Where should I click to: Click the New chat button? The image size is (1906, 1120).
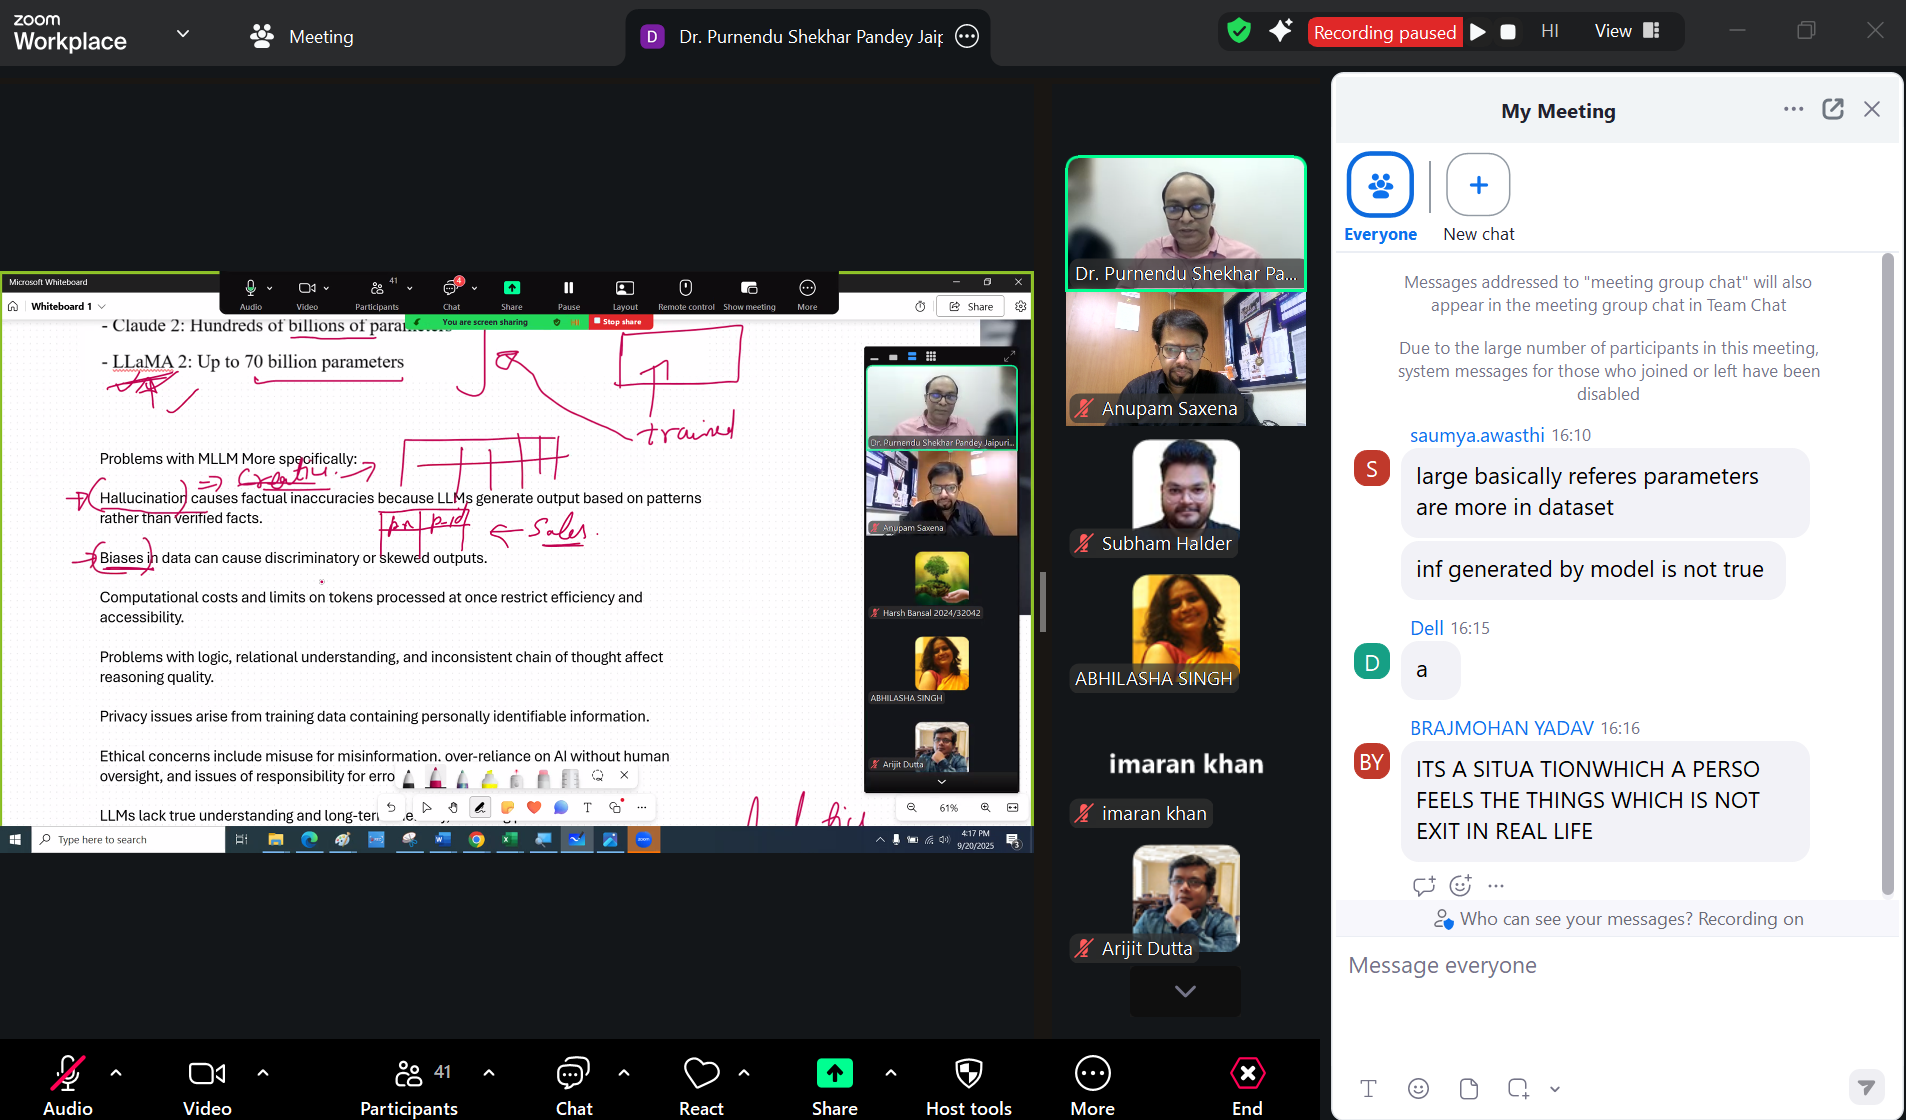tap(1478, 197)
